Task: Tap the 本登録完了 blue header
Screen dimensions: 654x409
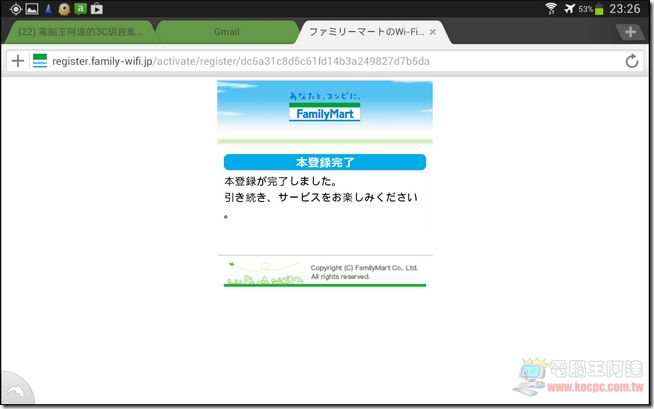Action: [x=324, y=162]
